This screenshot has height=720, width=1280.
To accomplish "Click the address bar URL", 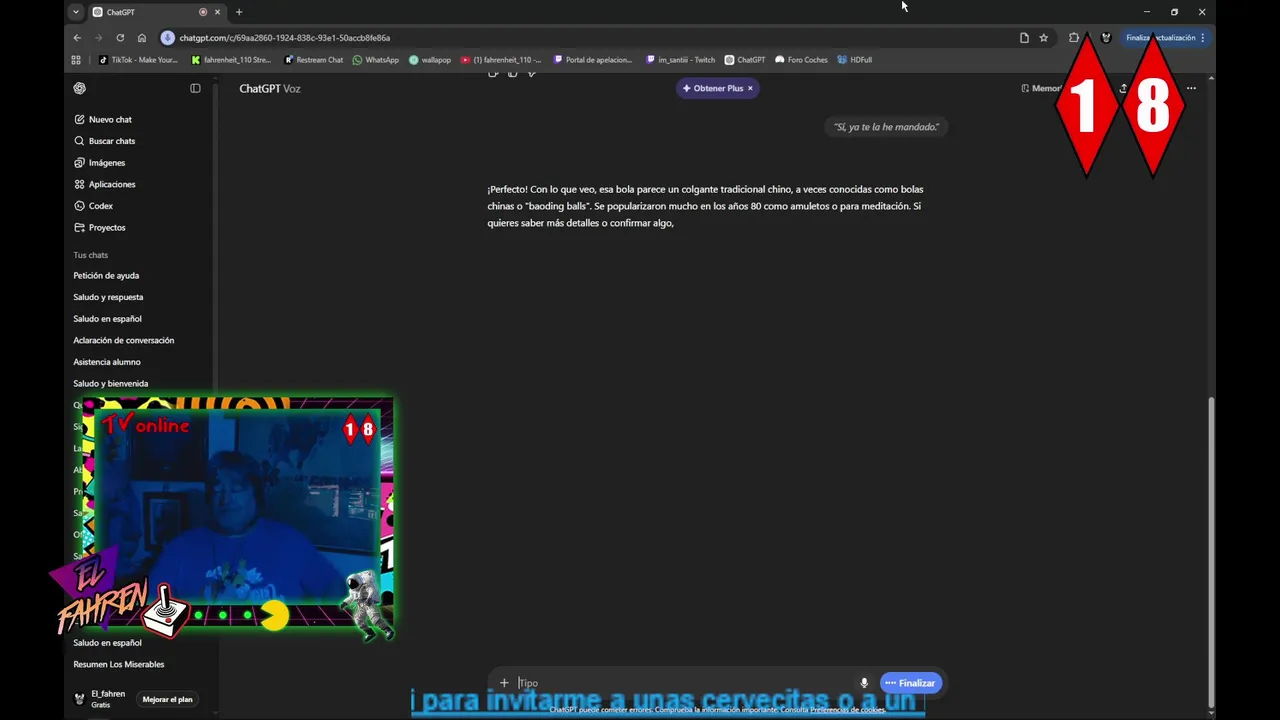I will (x=285, y=38).
